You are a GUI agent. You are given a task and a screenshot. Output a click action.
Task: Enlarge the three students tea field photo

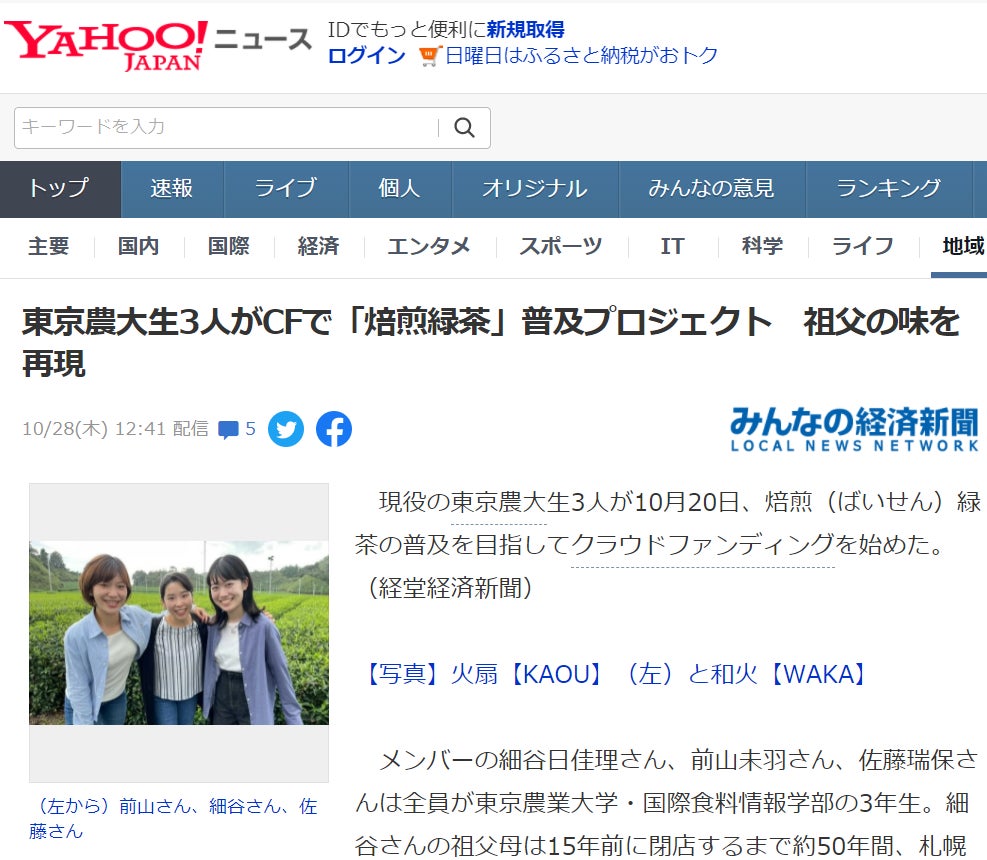coord(179,632)
